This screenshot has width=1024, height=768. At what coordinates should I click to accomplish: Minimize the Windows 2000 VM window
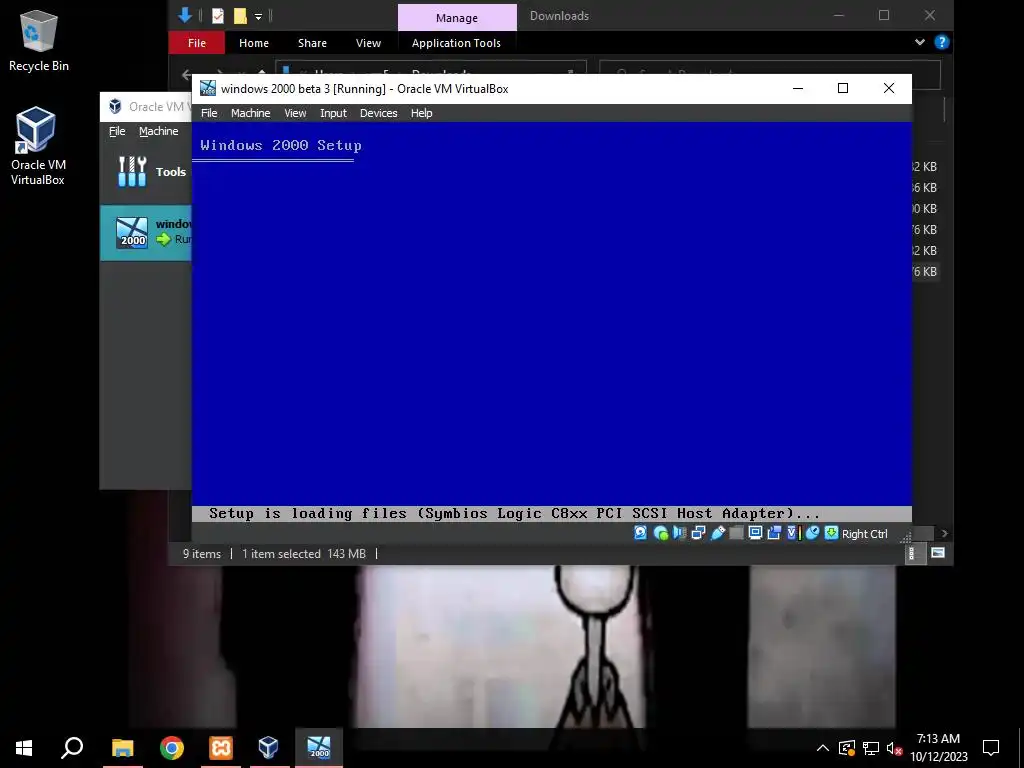[797, 88]
